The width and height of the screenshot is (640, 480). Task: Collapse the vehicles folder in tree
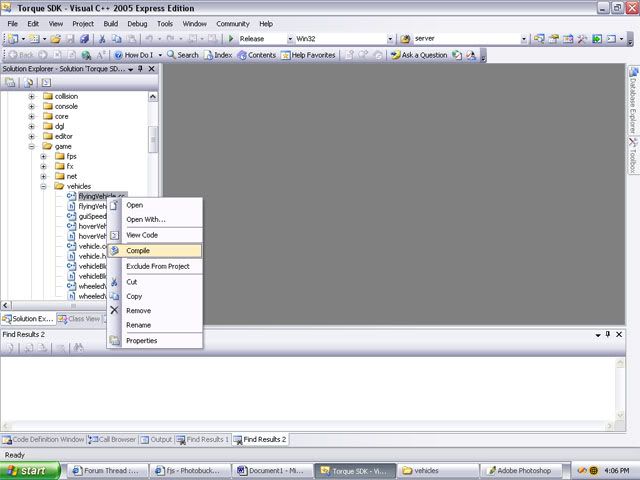[x=44, y=186]
